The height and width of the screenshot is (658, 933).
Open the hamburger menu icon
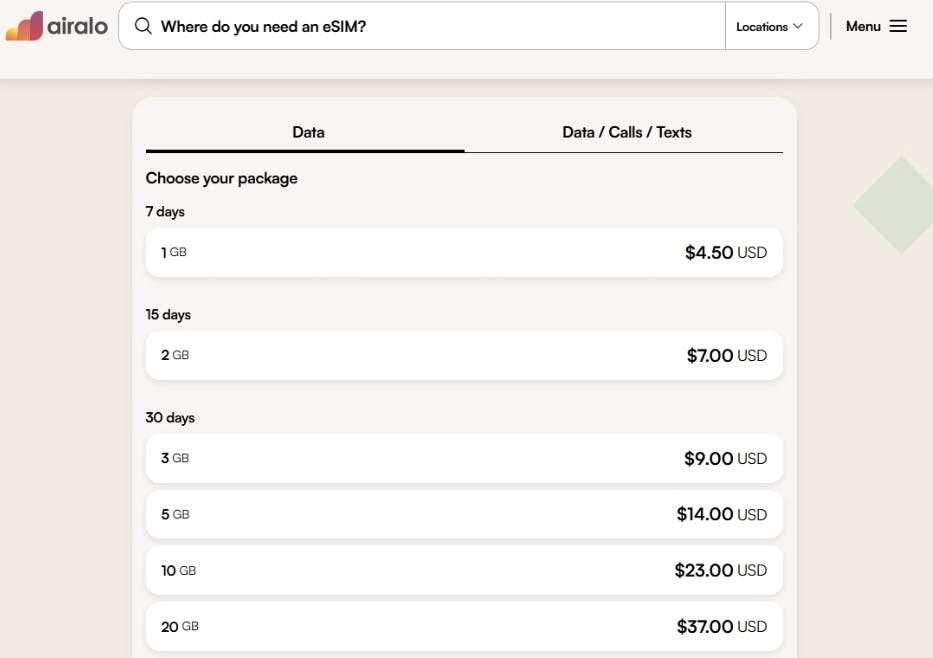click(898, 26)
